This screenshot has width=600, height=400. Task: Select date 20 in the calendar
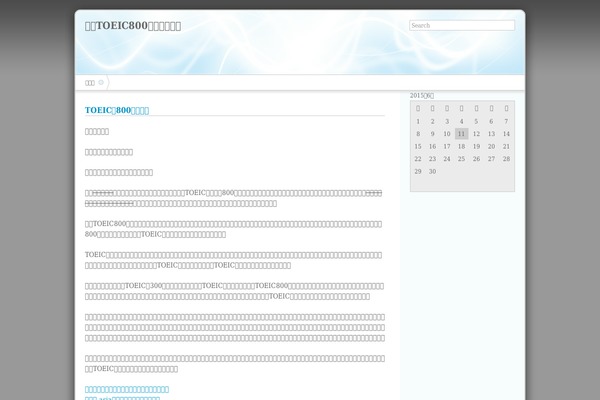pos(491,146)
